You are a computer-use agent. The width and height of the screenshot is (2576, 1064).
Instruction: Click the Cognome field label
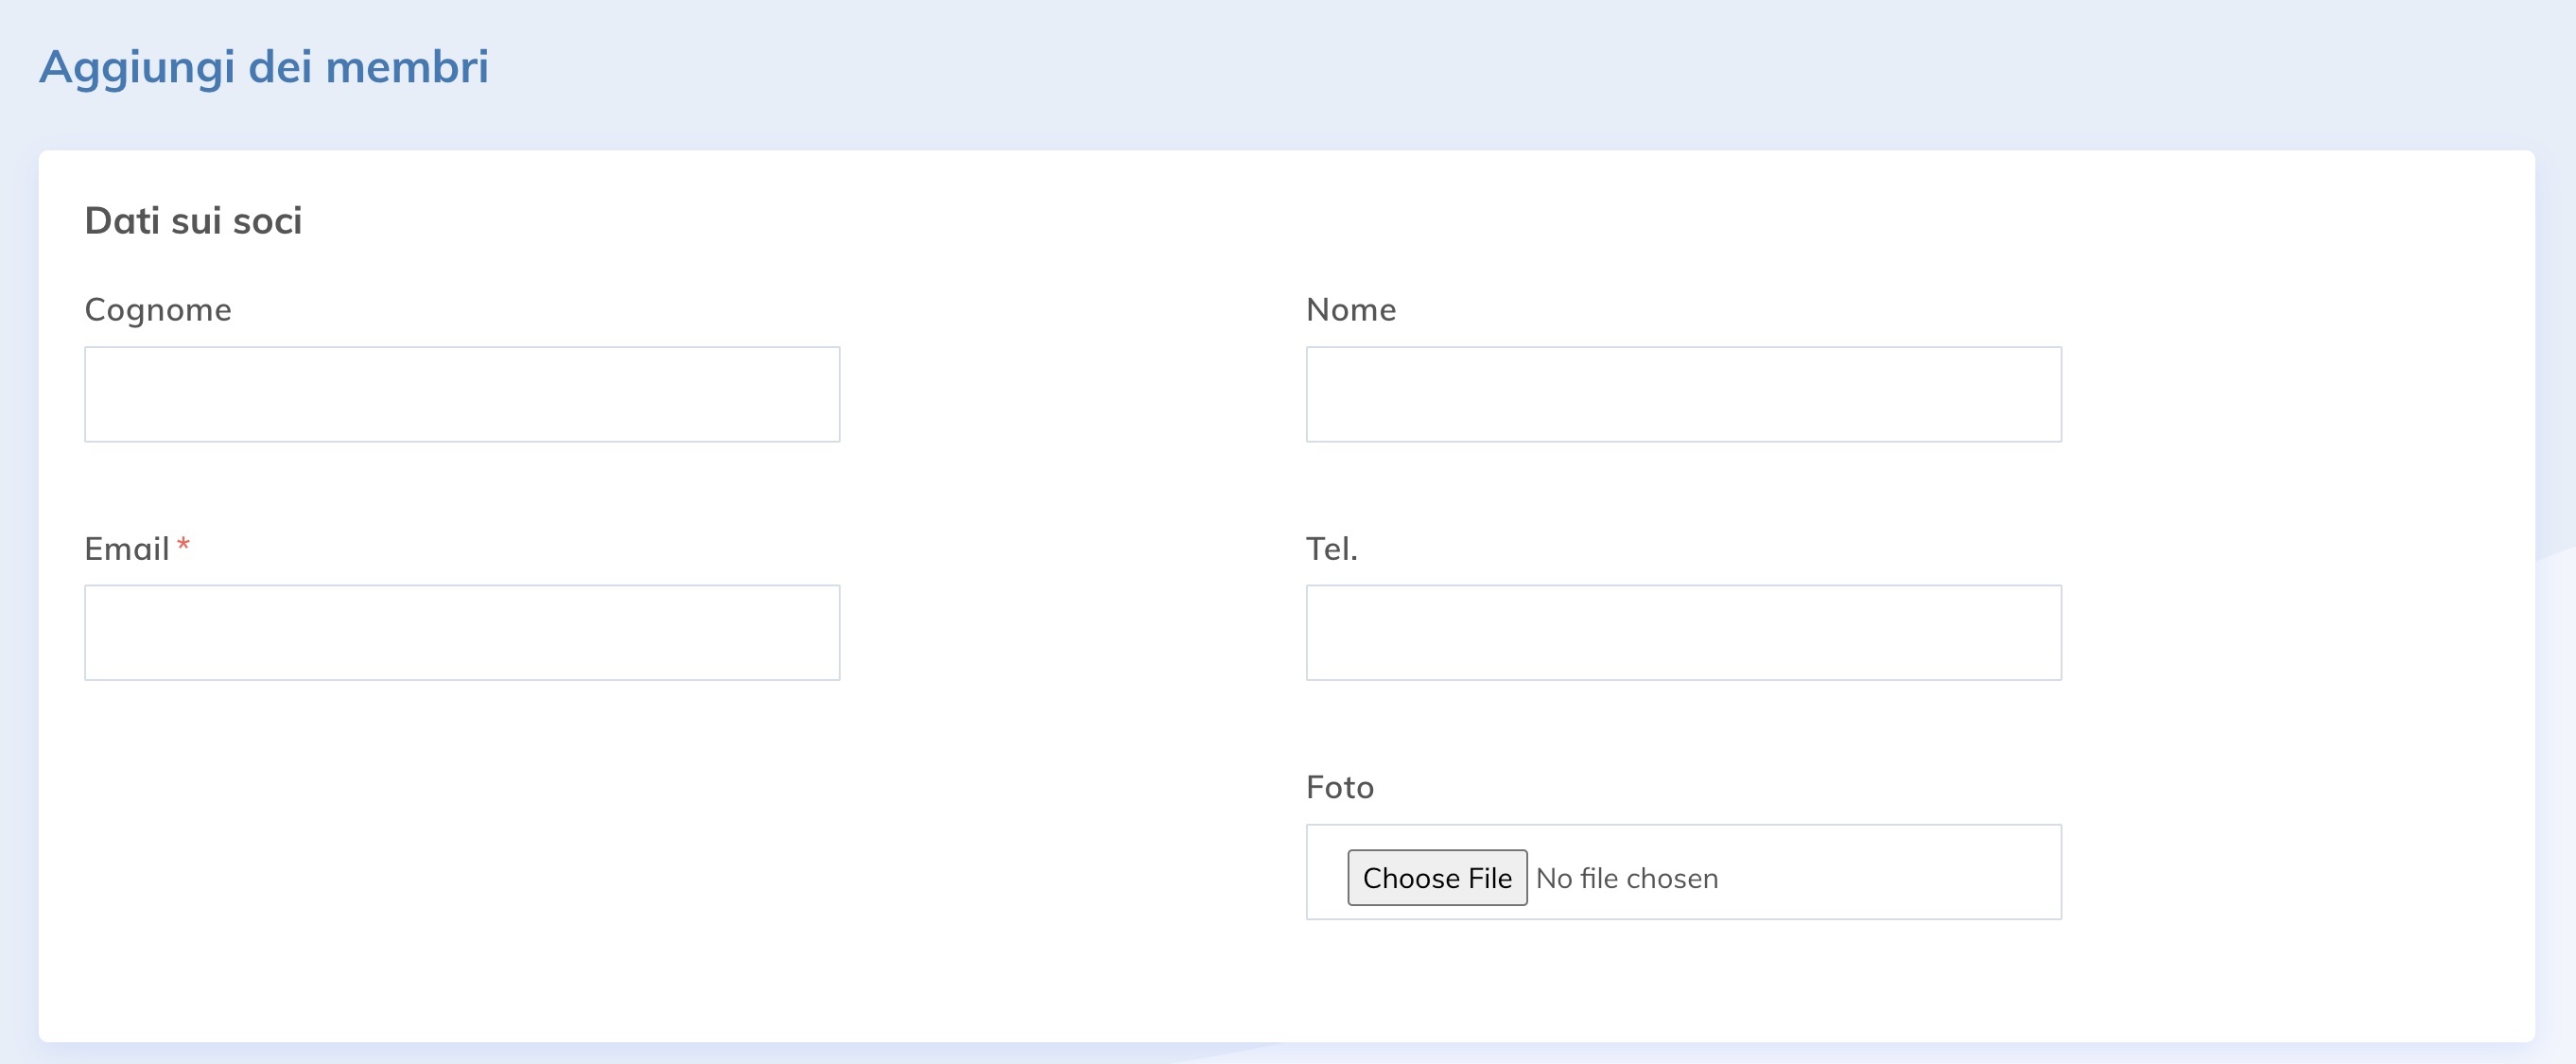coord(158,310)
